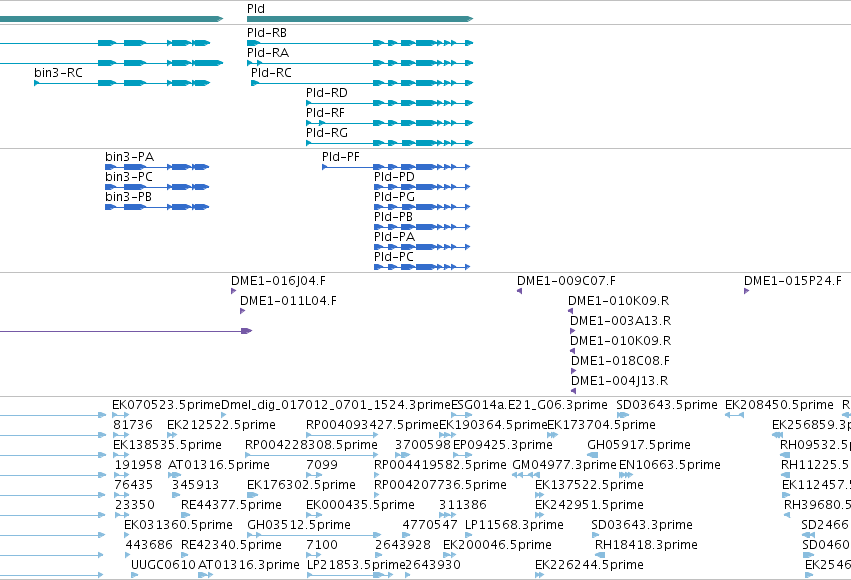Click the GM04977.3prime EST label
Screen dimensions: 851x580
click(x=564, y=466)
